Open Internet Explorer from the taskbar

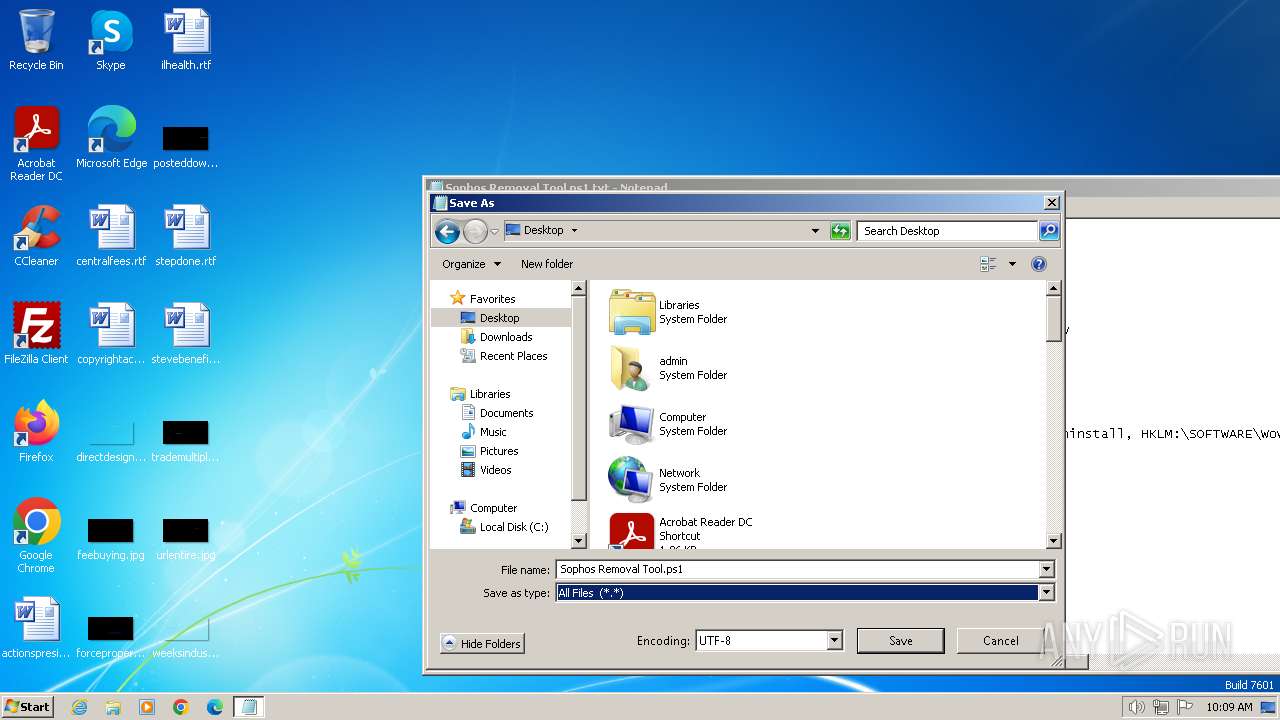point(79,707)
